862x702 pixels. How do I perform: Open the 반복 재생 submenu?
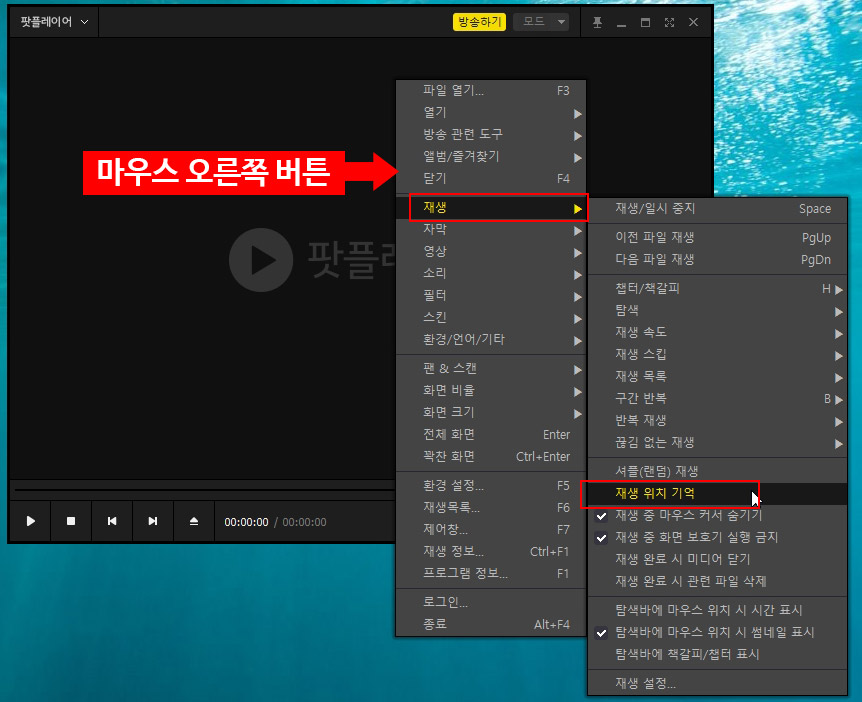coord(717,421)
